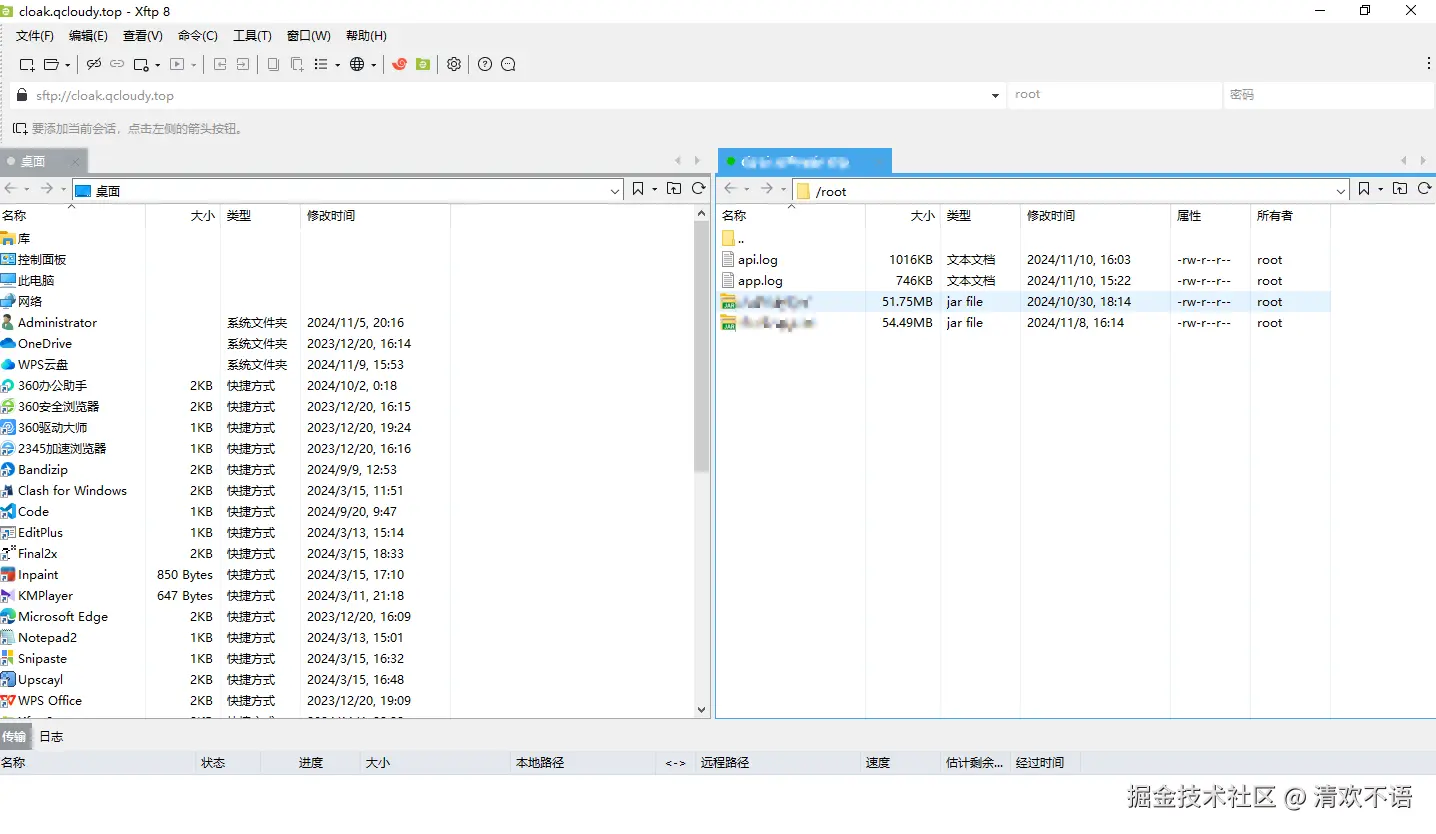The width and height of the screenshot is (1436, 834).
Task: Click the list view style icon
Action: pyautogui.click(x=321, y=65)
